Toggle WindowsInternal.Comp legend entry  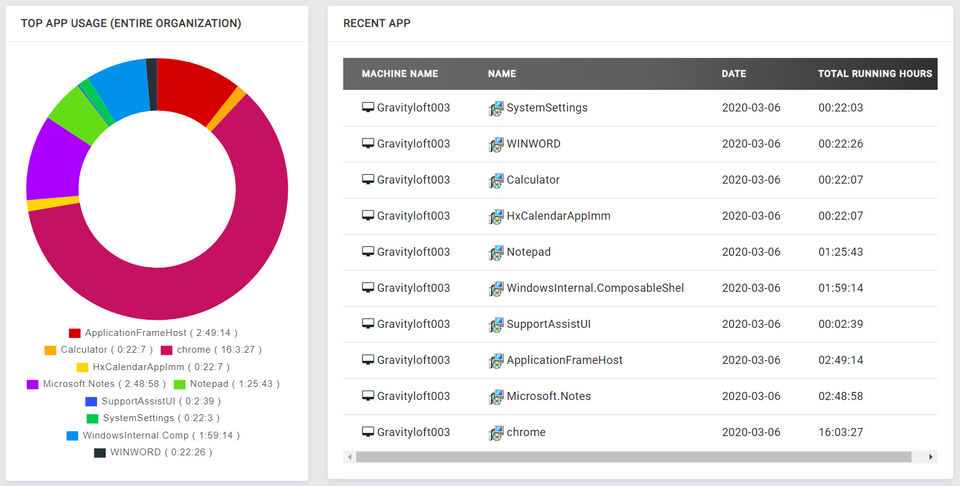(160, 436)
